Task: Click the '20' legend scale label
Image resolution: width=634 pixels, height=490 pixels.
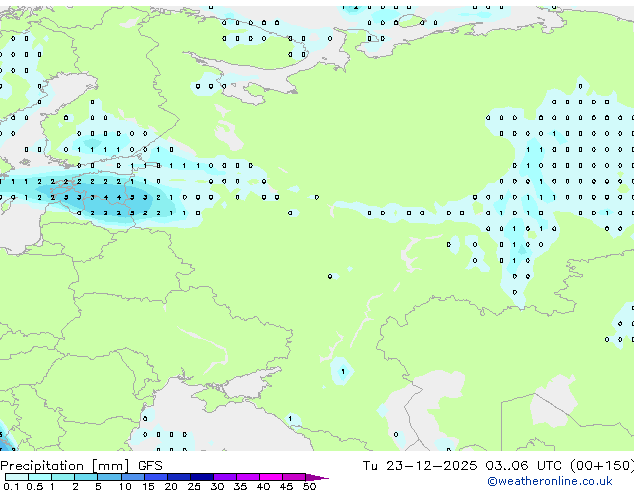Action: pyautogui.click(x=171, y=486)
